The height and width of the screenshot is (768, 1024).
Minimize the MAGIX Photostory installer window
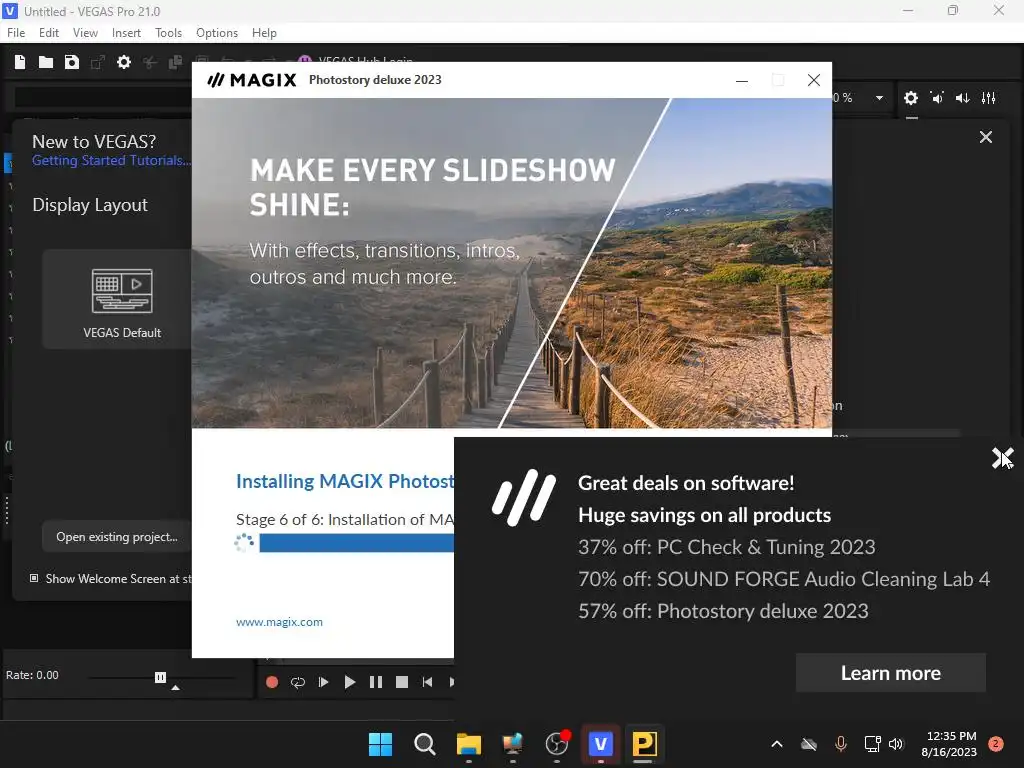(x=742, y=80)
